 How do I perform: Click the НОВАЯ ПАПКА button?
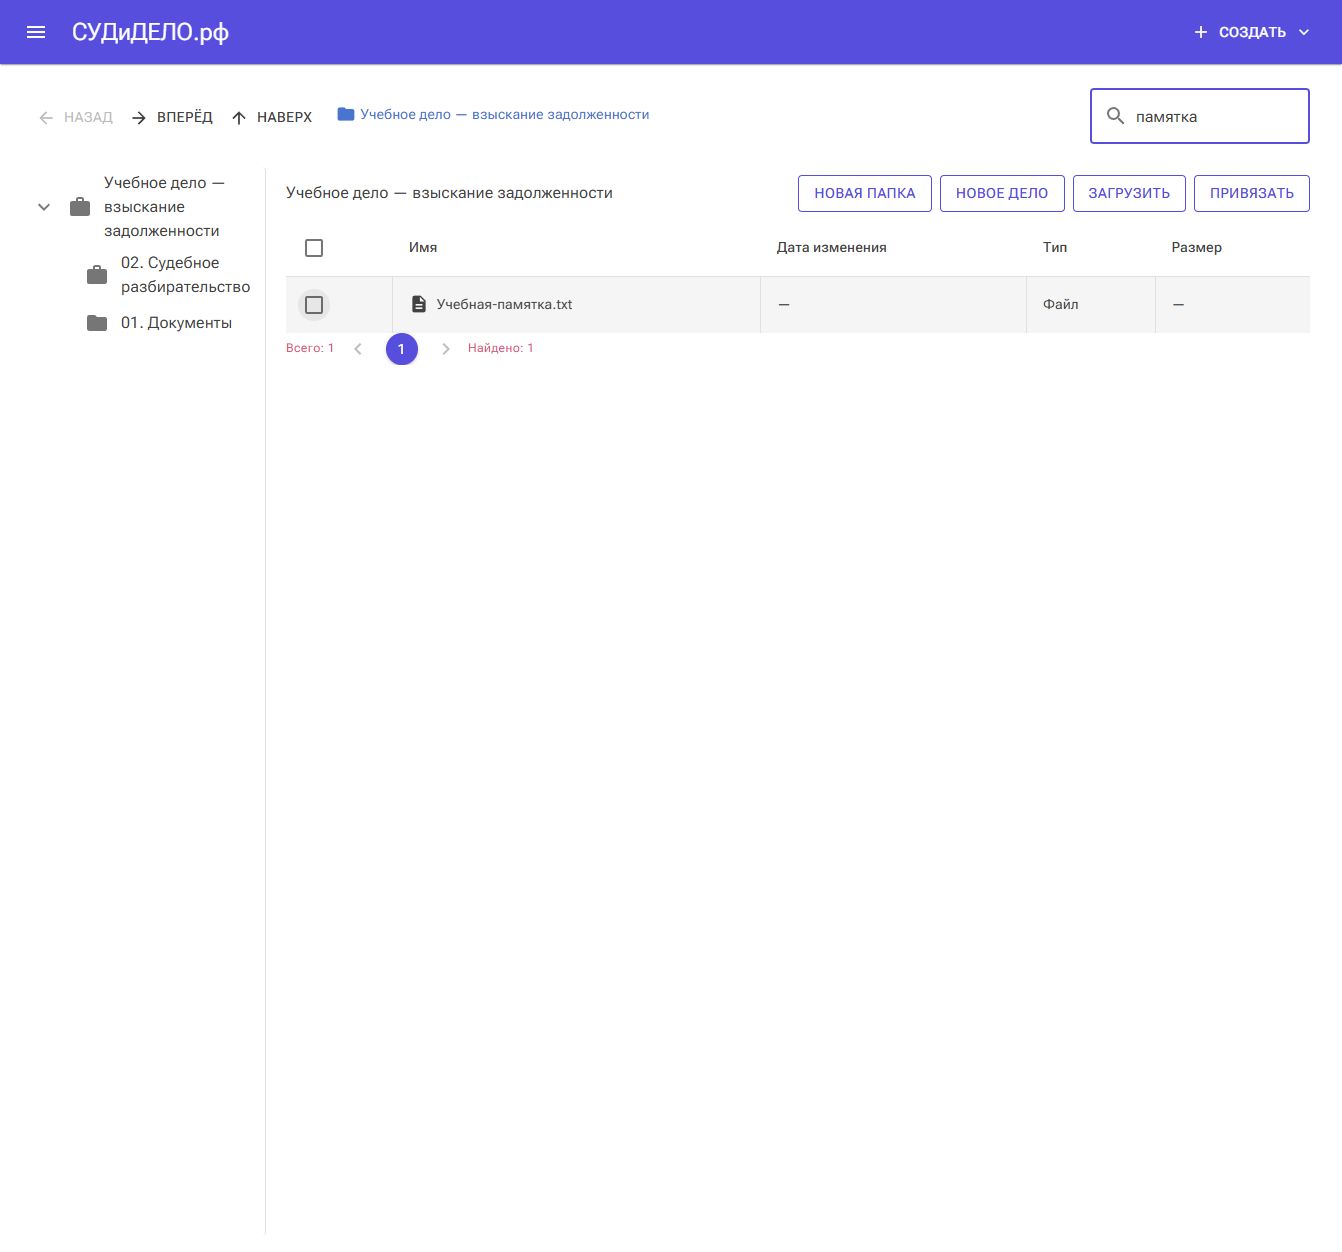(865, 193)
